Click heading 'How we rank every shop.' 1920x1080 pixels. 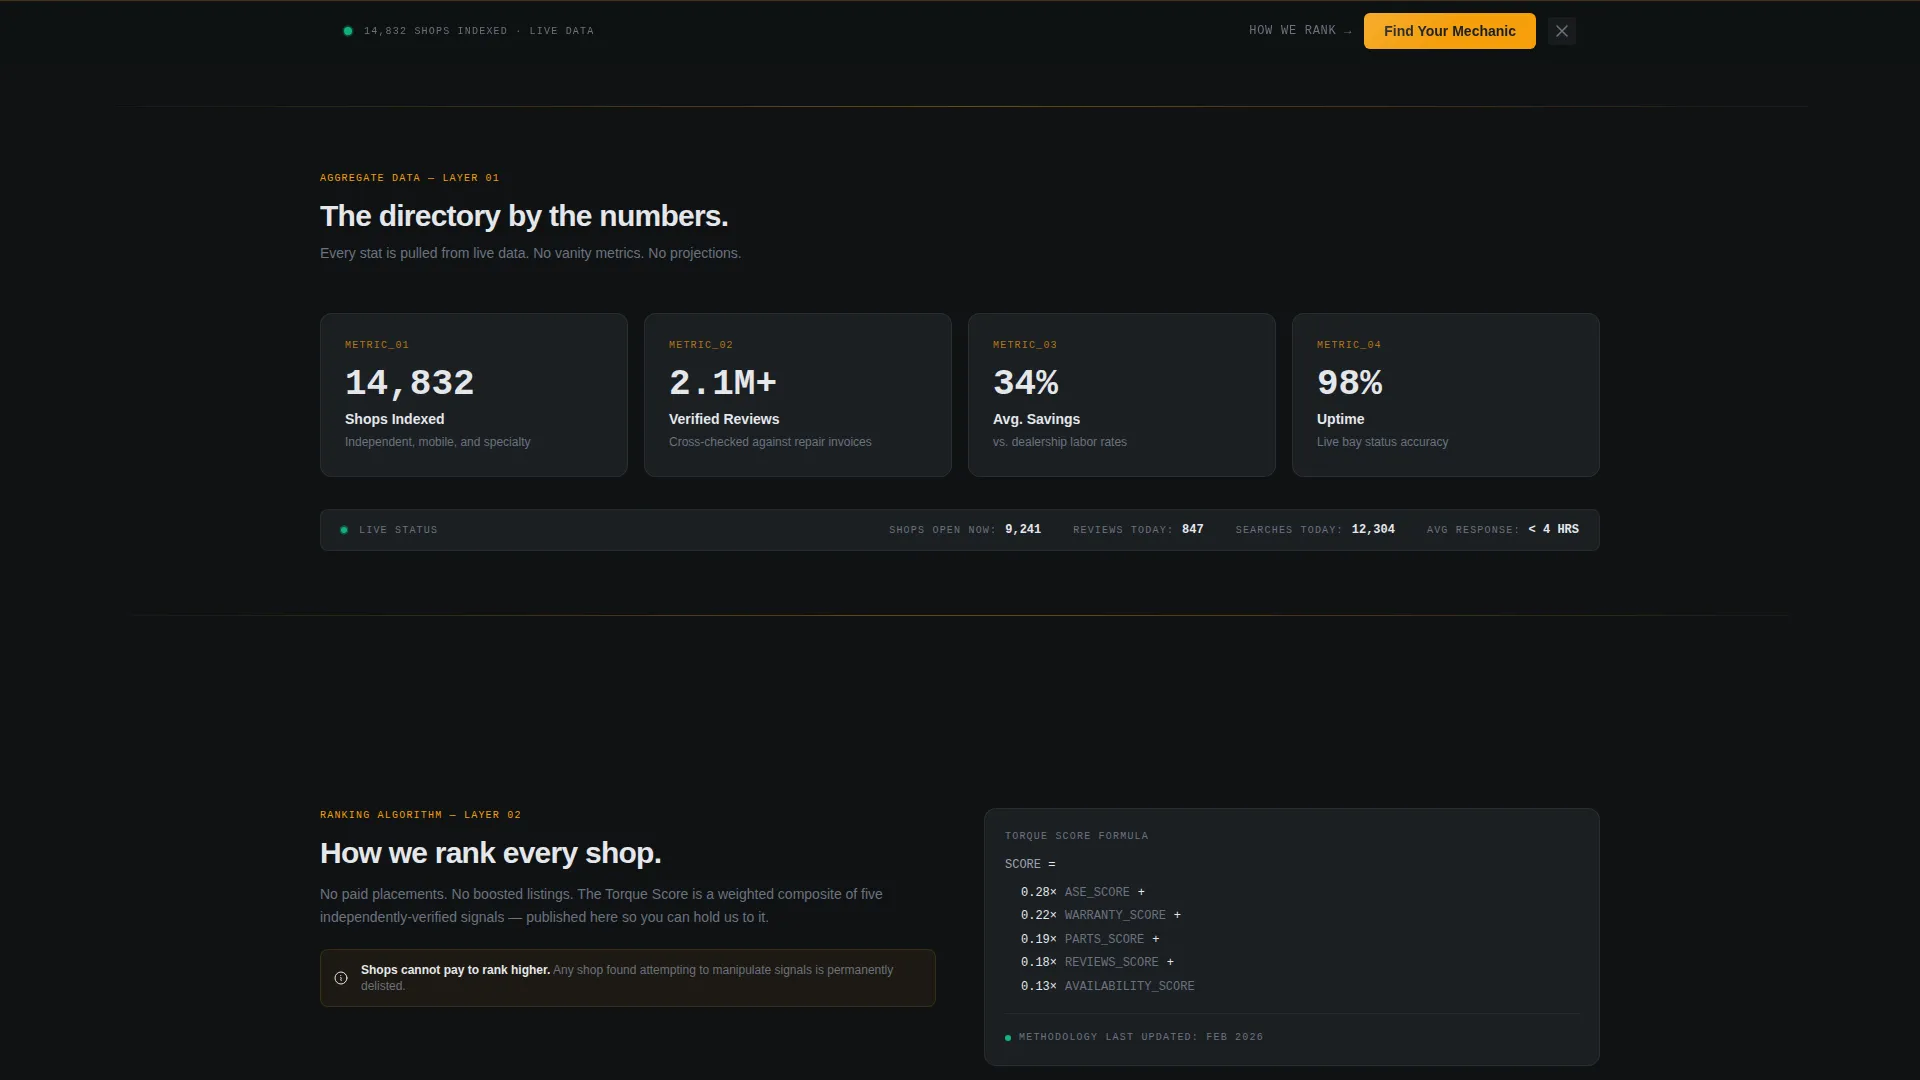point(490,853)
